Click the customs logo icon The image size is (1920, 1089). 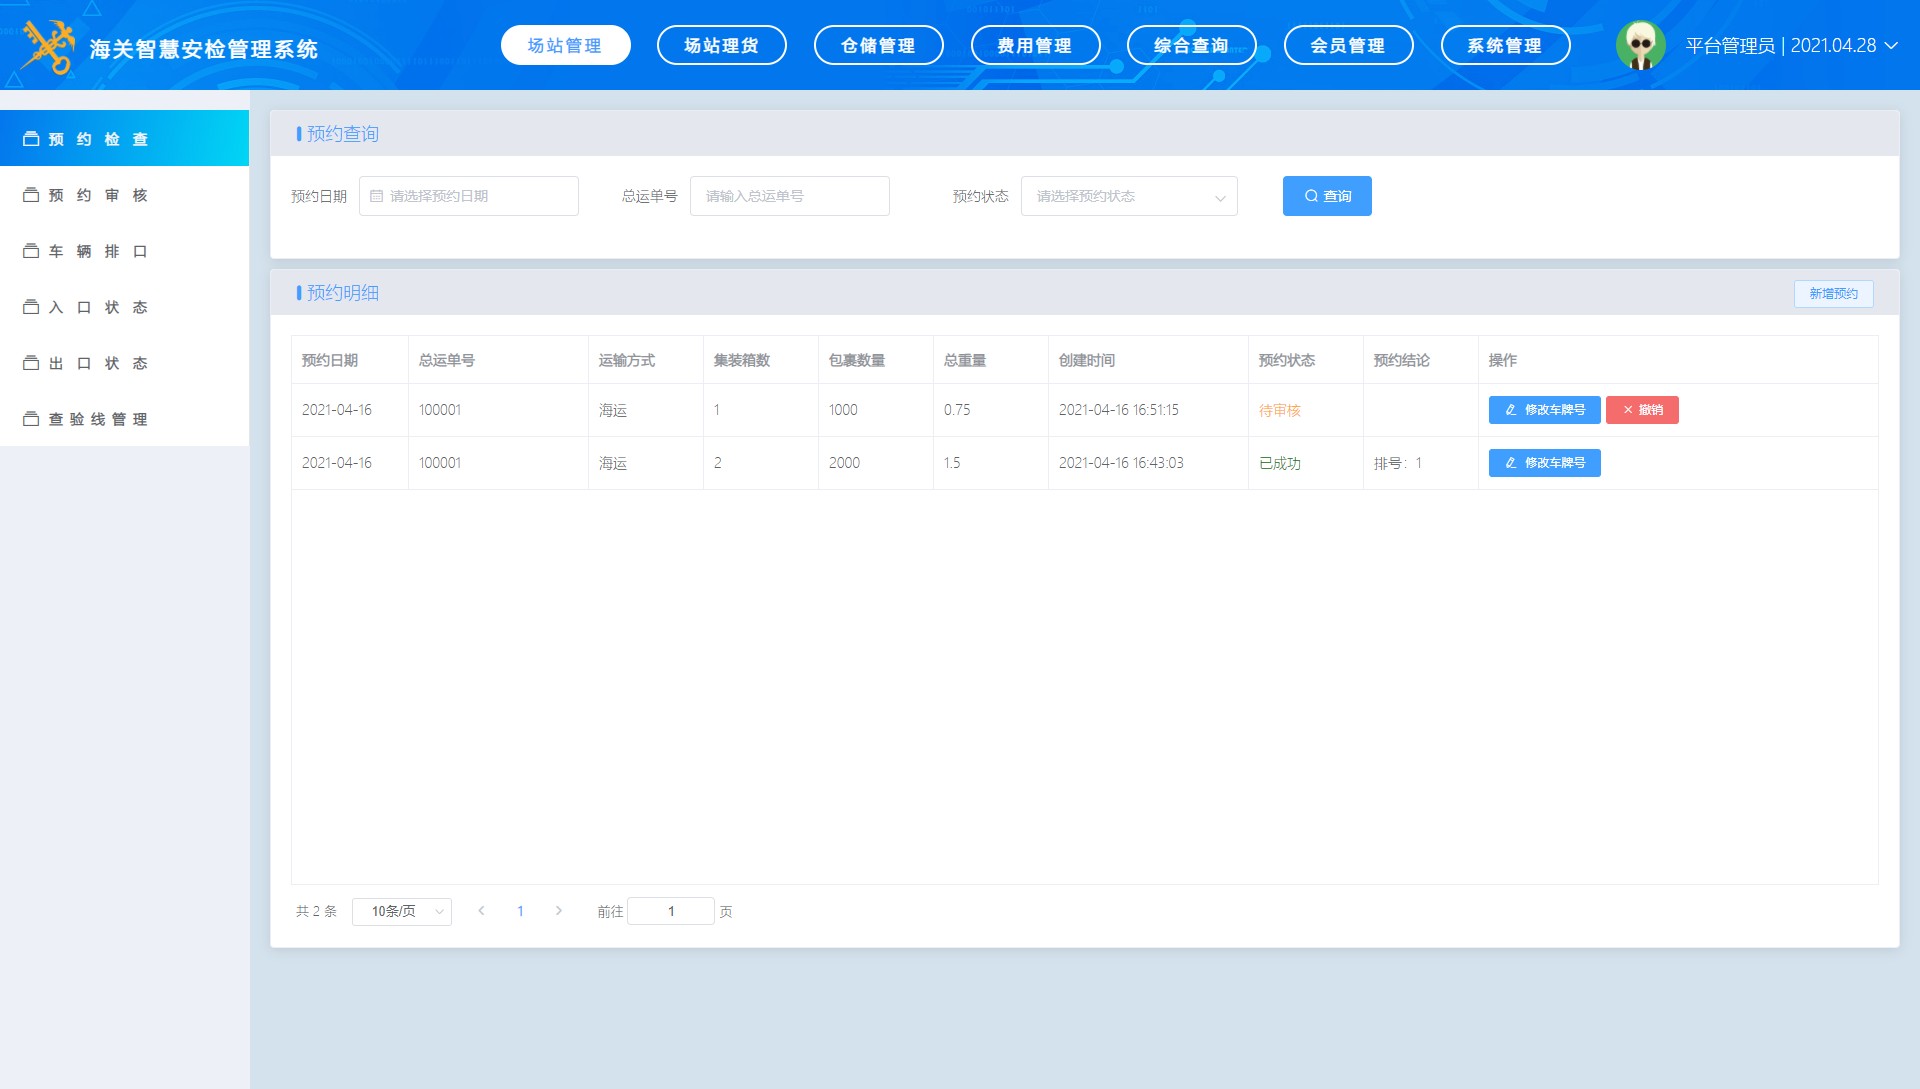[x=48, y=47]
